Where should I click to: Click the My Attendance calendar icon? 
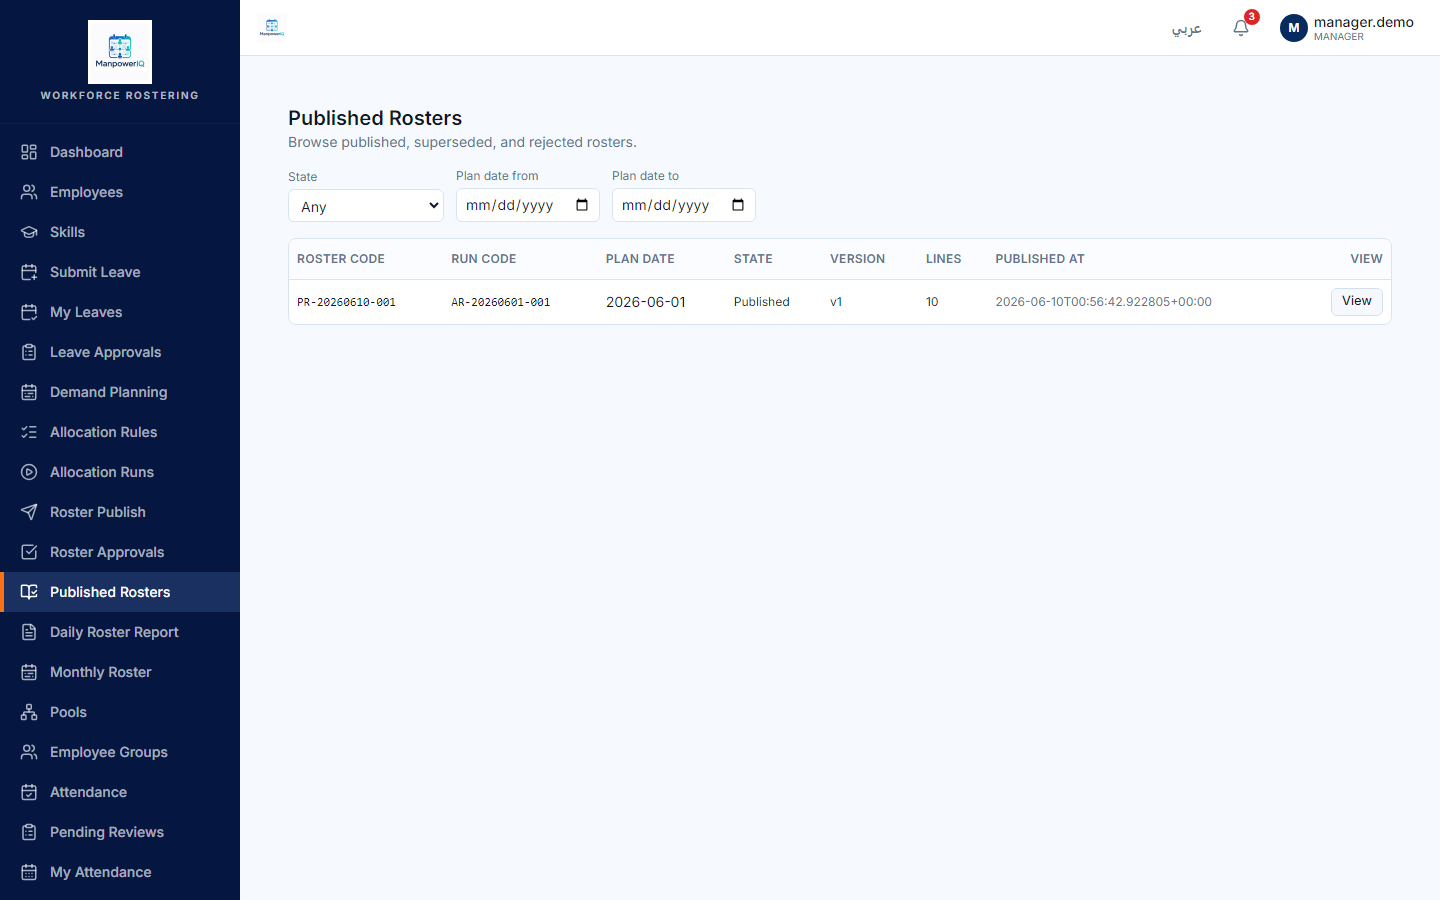(29, 872)
